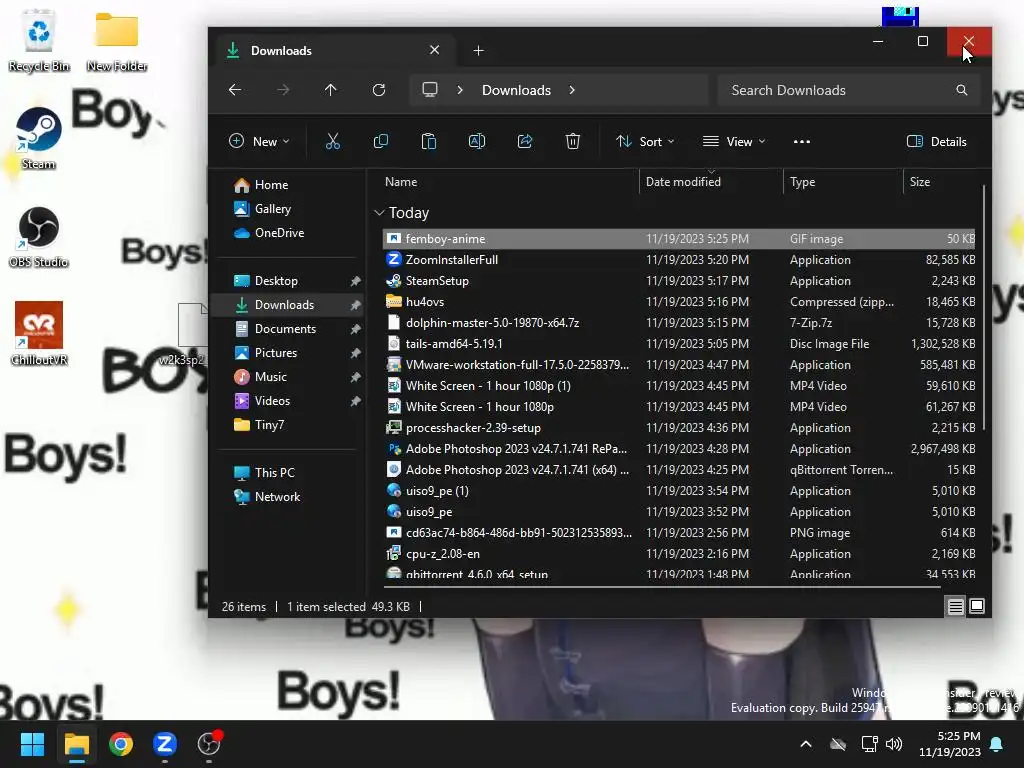Sort by Date modified column header
The width and height of the screenshot is (1024, 768).
711,182
